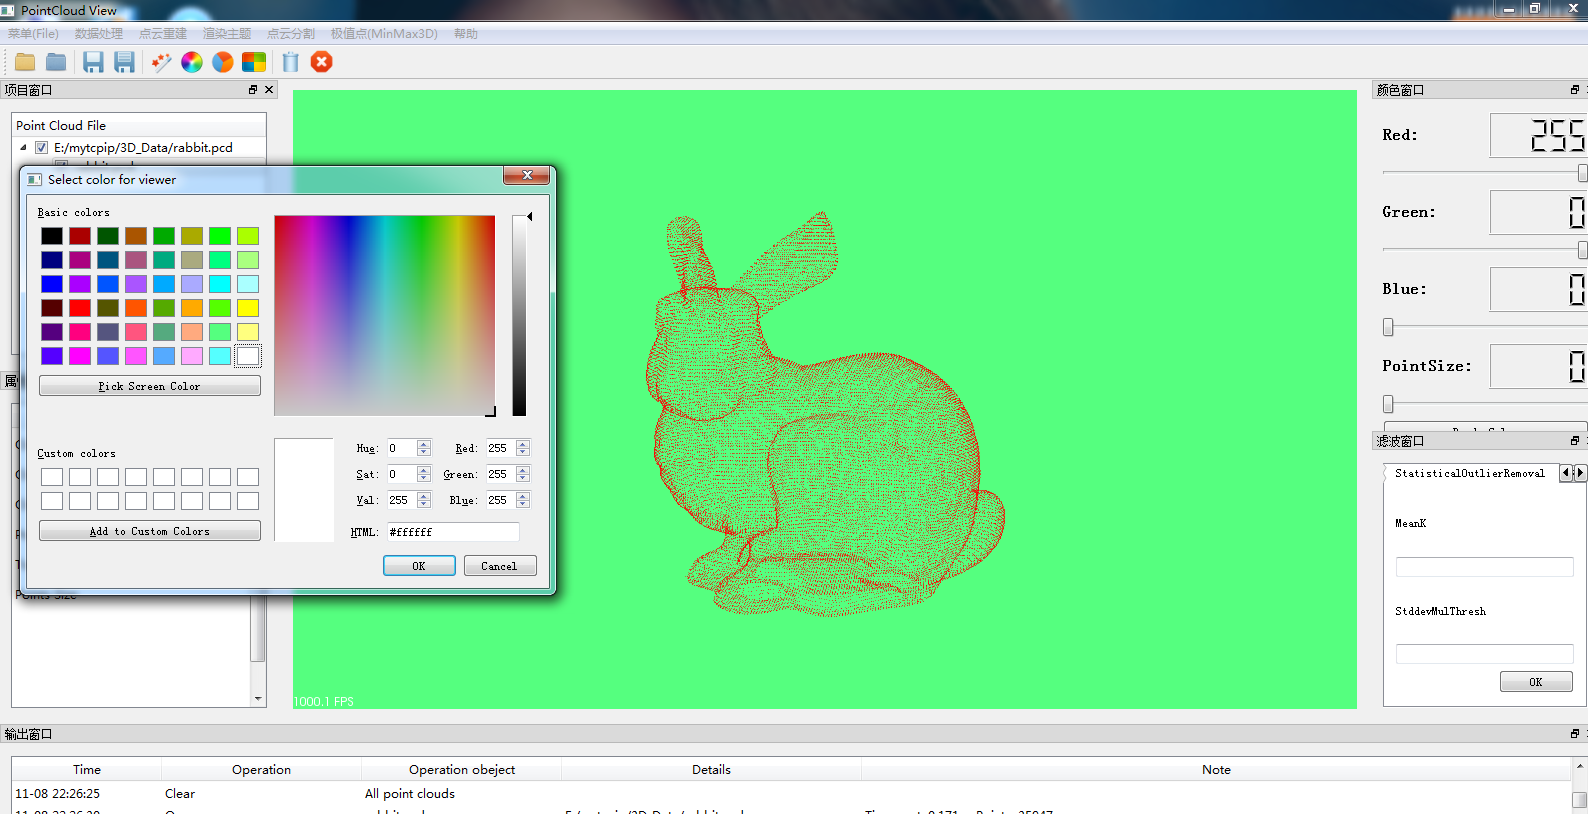Open the rainbow color wheel tool
1588x814 pixels.
pos(192,62)
